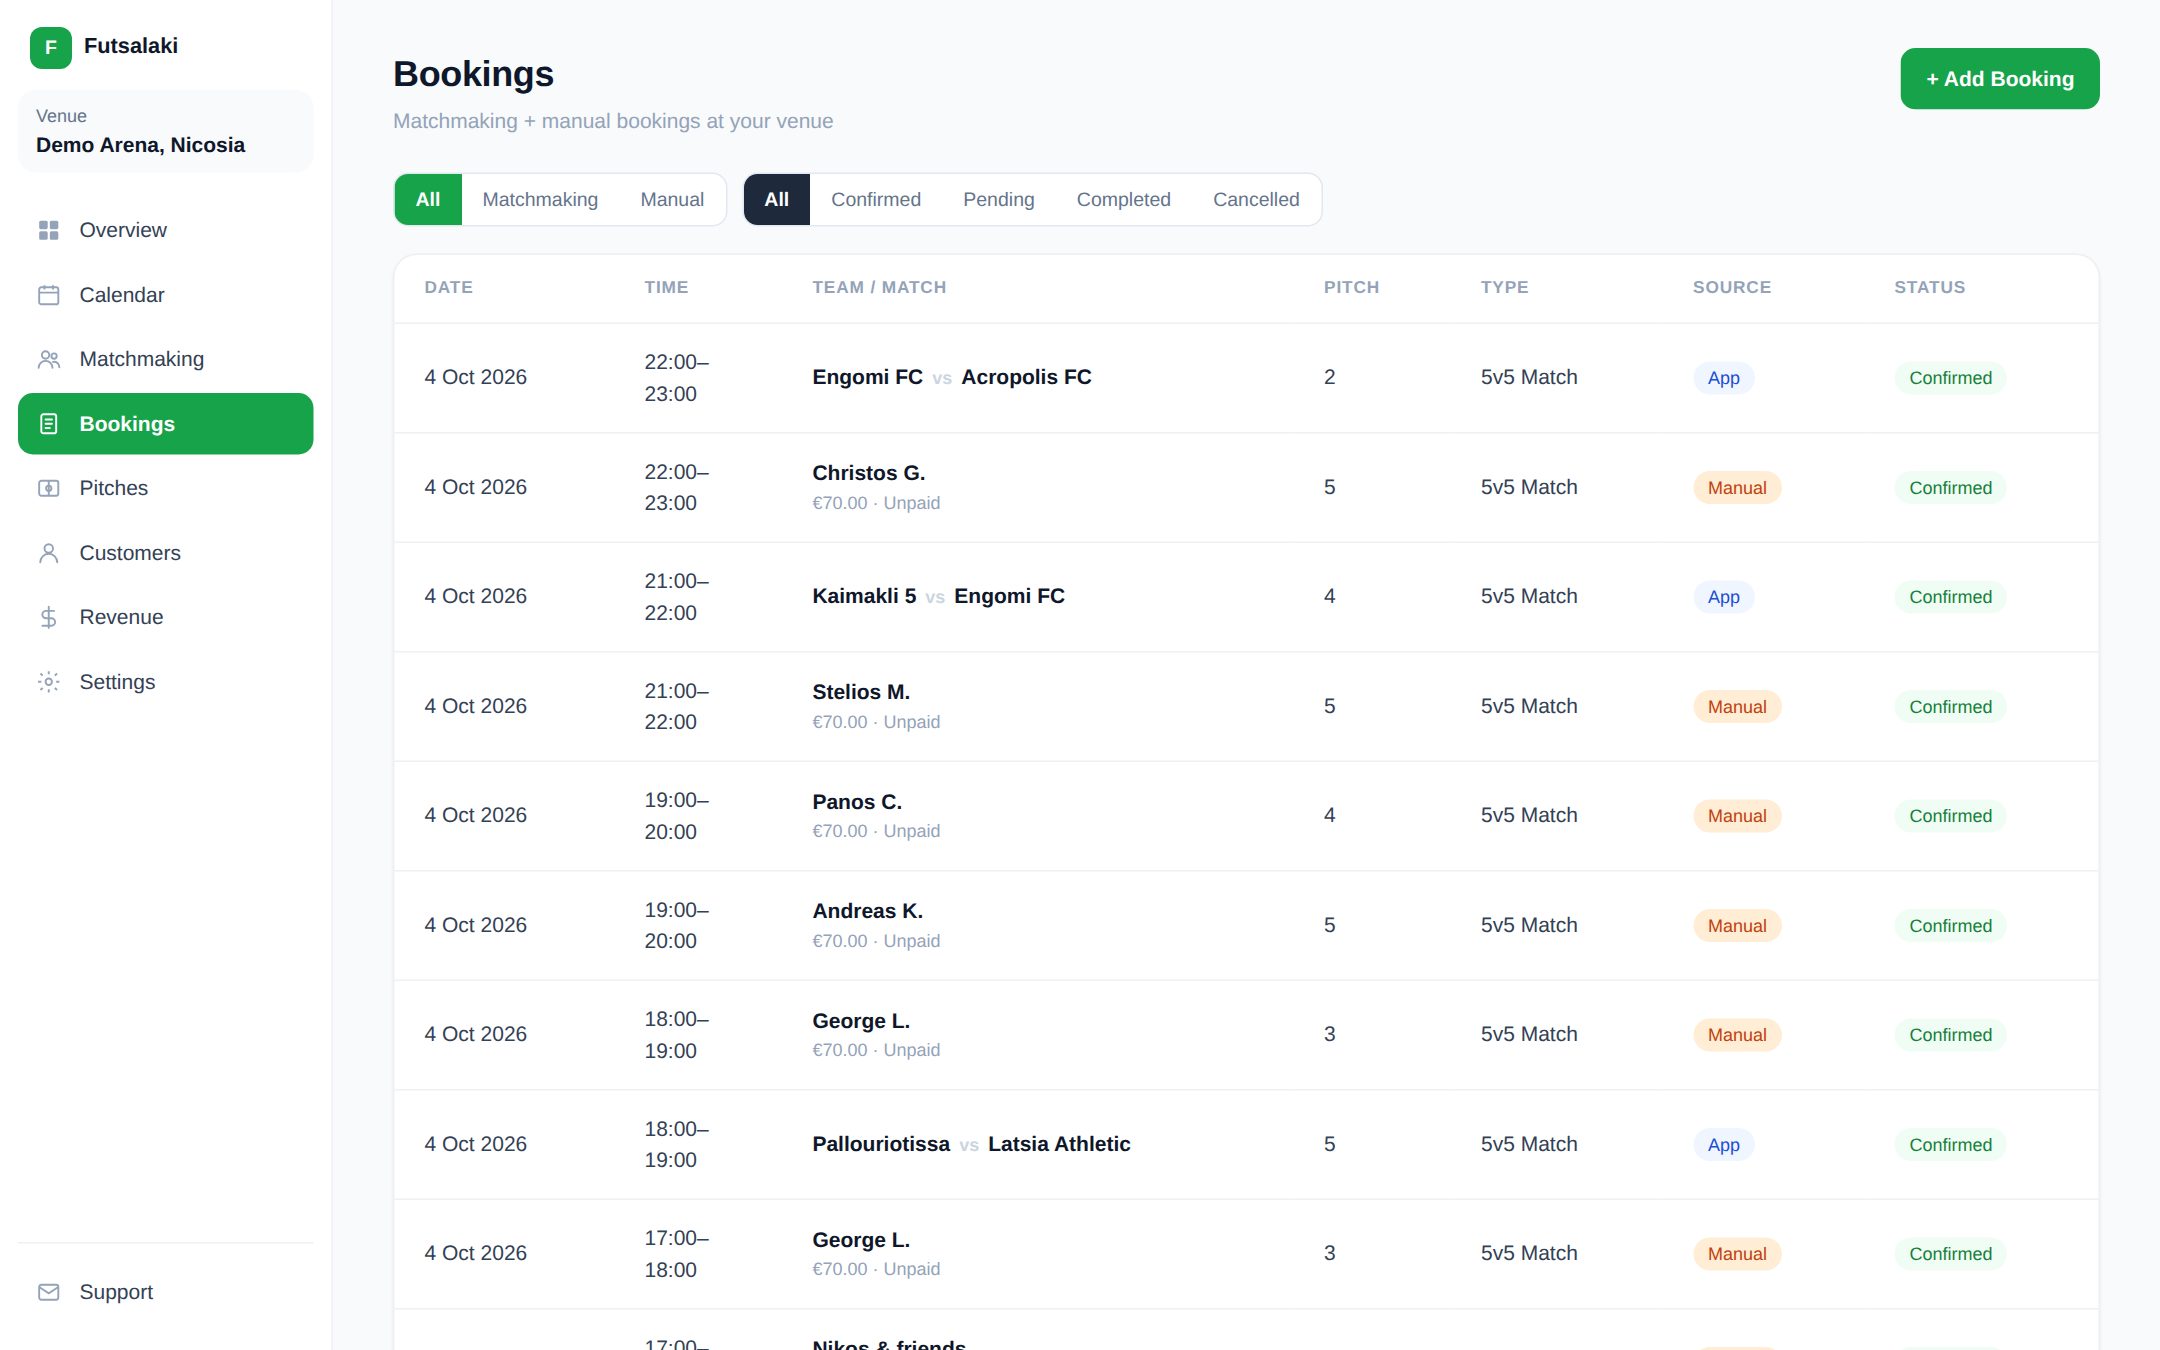Image resolution: width=2160 pixels, height=1350 pixels.
Task: Click Confirmed badge in Andreas K. row
Action: (x=1950, y=926)
